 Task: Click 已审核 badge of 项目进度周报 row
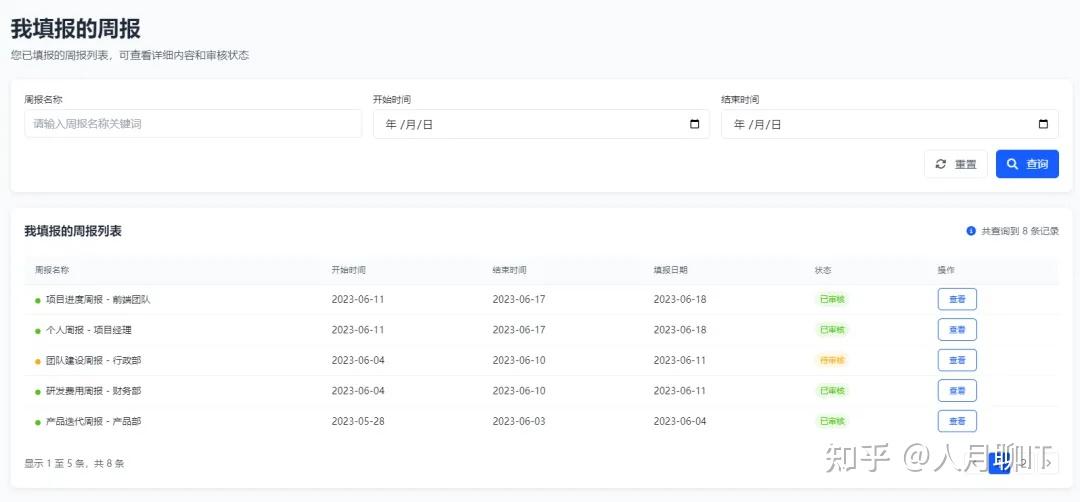(x=832, y=300)
